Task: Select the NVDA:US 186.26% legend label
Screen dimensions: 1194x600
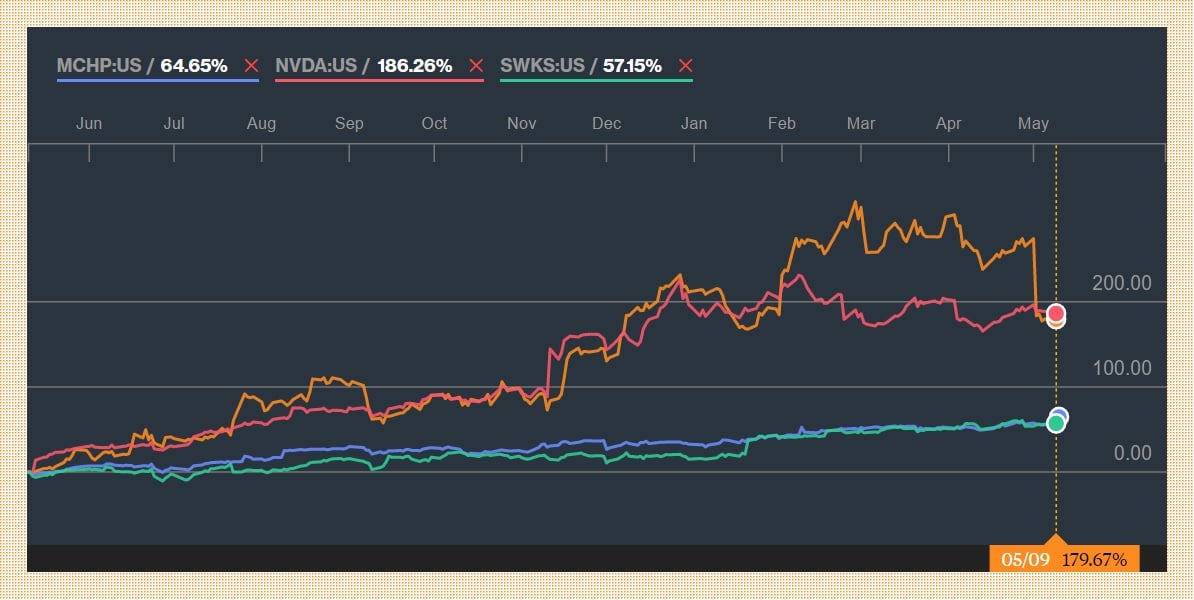Action: [364, 66]
